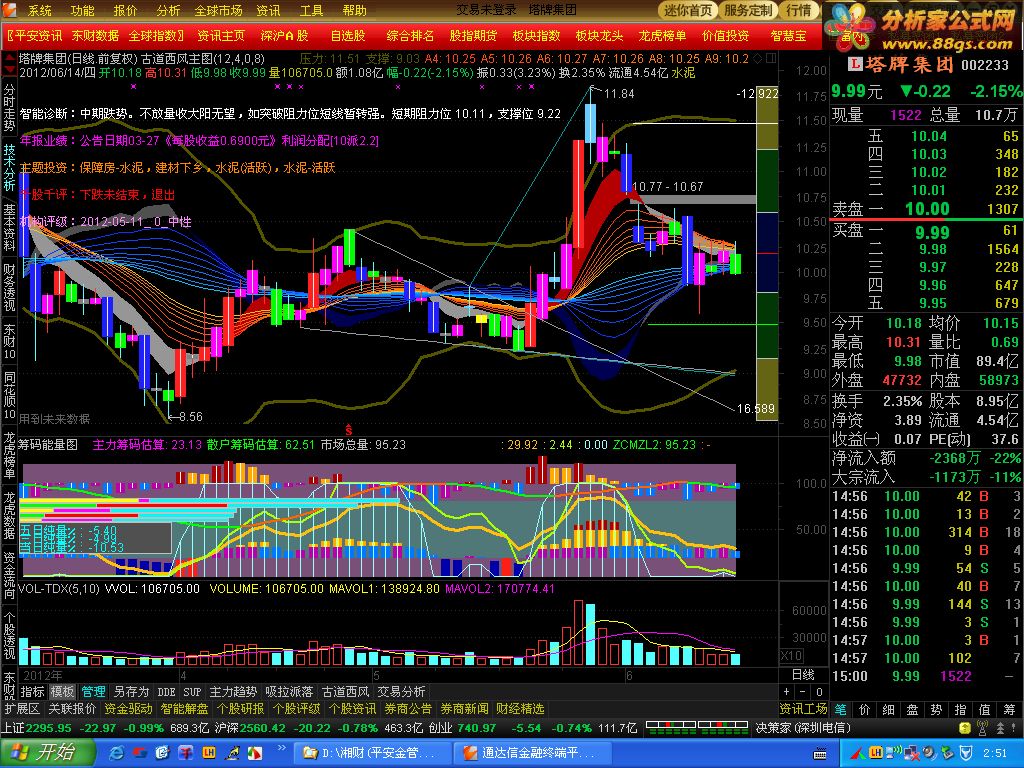Image resolution: width=1024 pixels, height=768 pixels.
Task: Switch to 资金流向 in the left sidebar
Action: click(x=9, y=576)
